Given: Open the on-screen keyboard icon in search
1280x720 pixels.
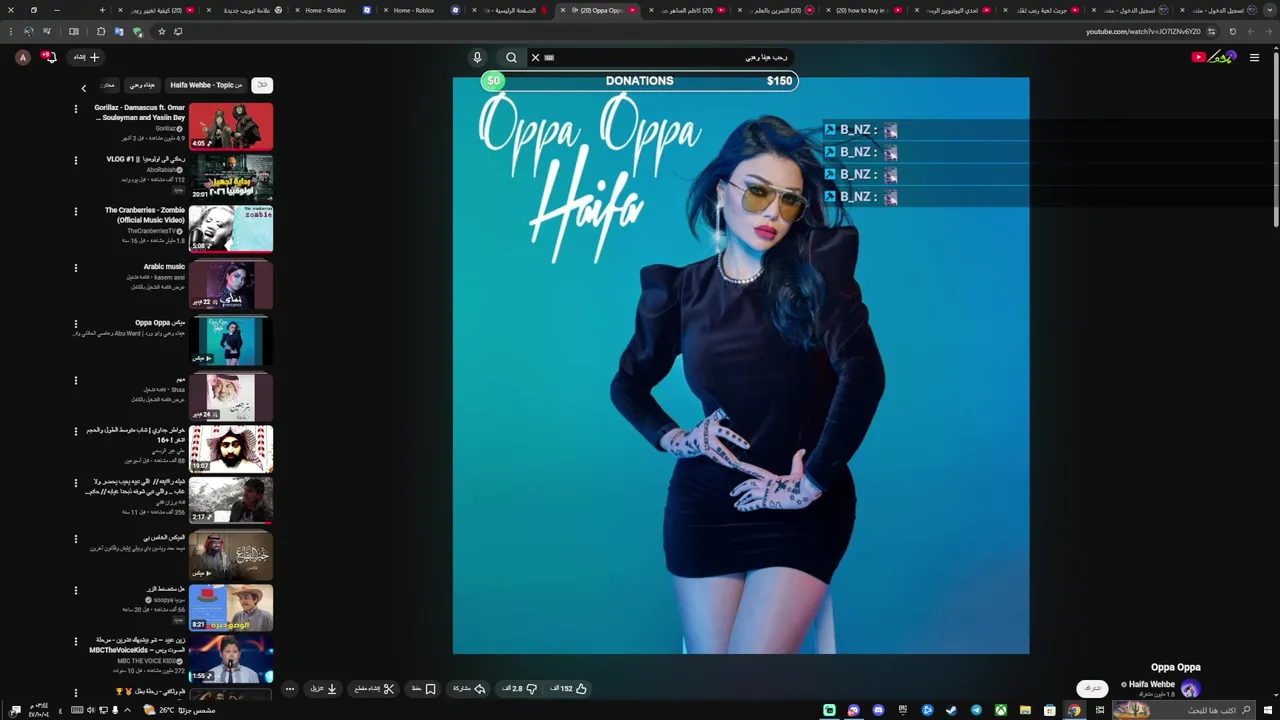Looking at the screenshot, I should (549, 57).
